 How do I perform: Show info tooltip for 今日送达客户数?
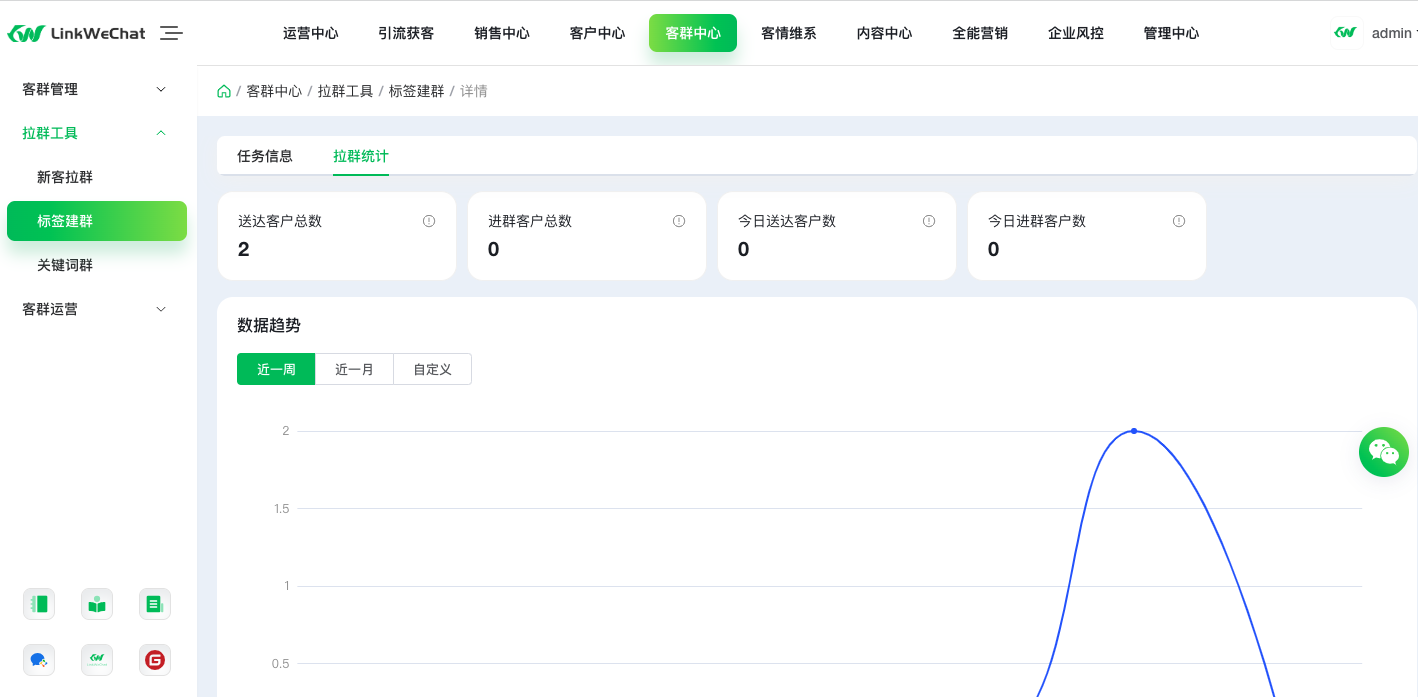coord(929,221)
